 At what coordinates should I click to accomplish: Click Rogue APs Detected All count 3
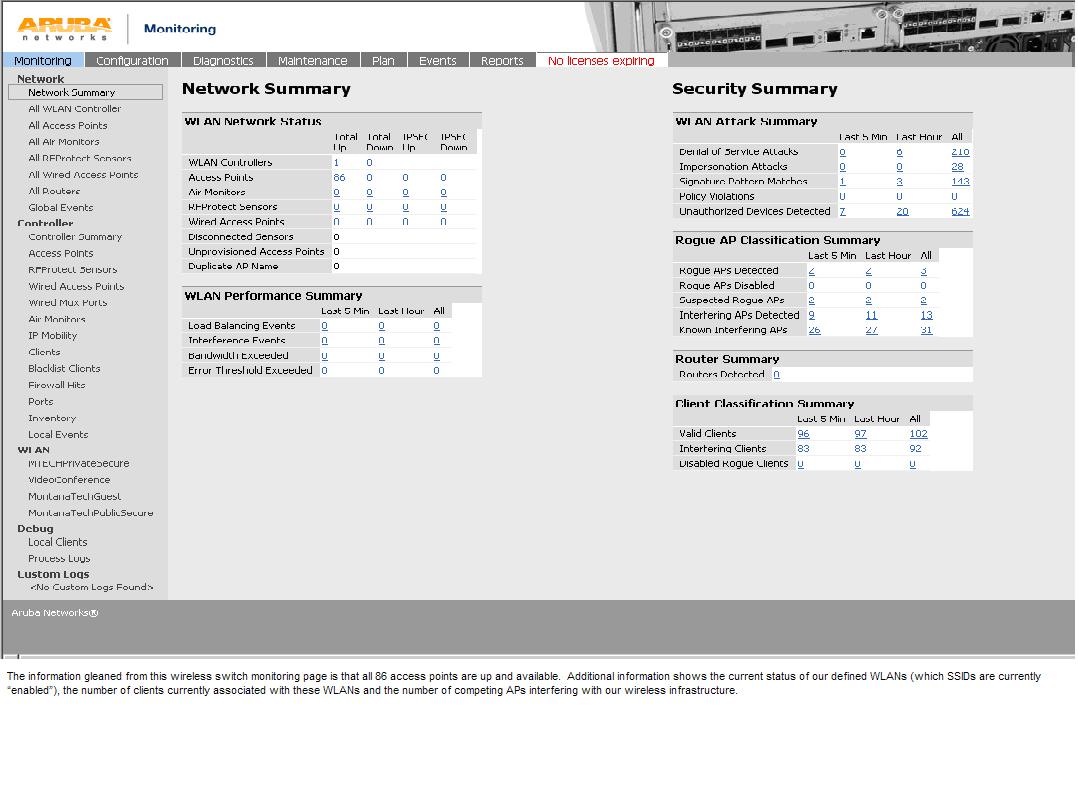click(x=923, y=271)
